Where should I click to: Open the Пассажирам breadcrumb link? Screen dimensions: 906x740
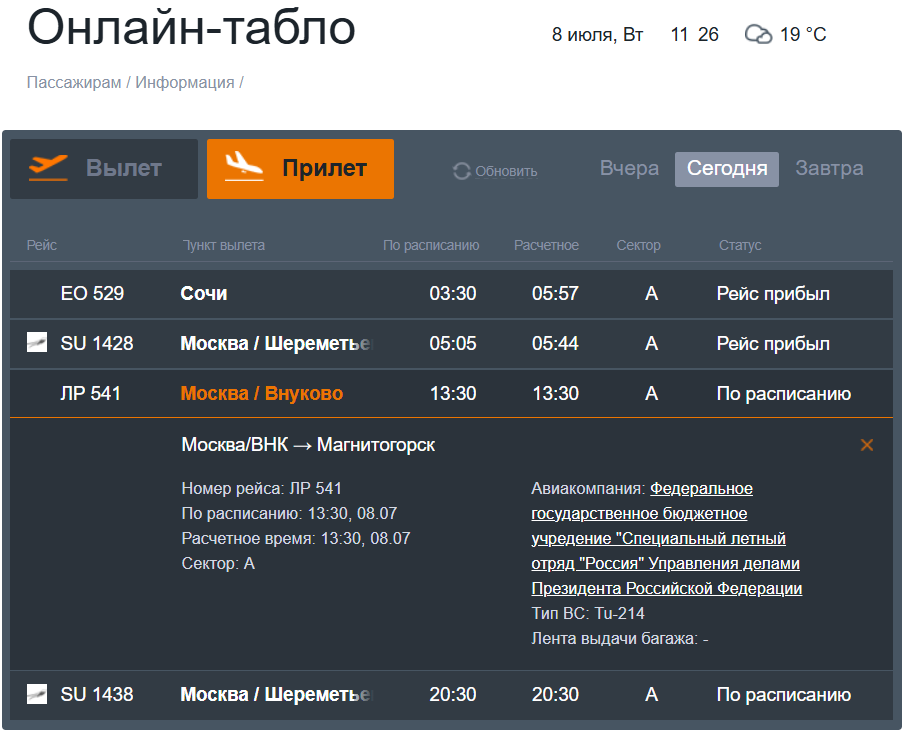pos(73,83)
